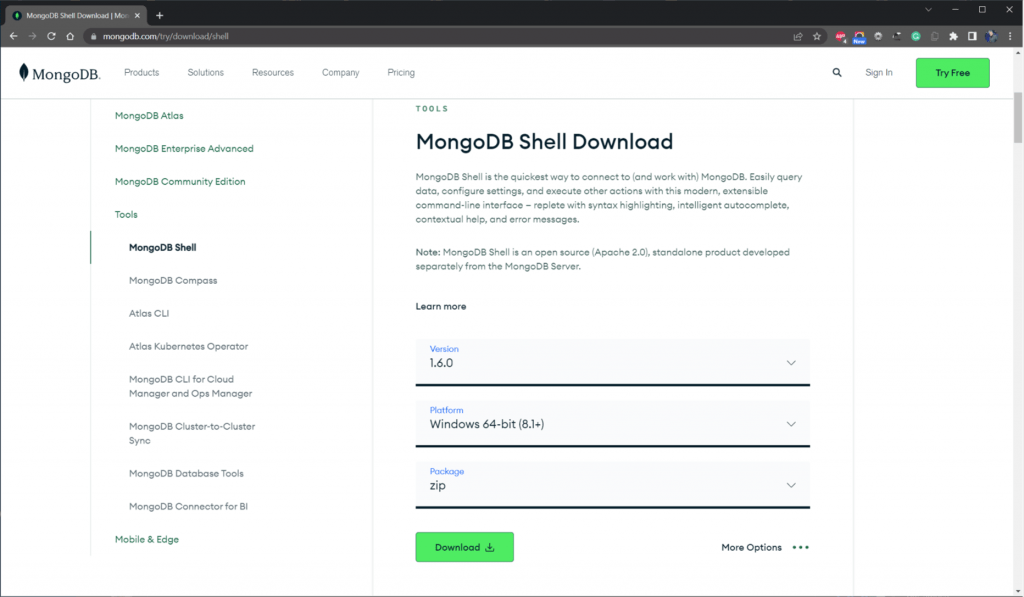Open the Company menu

[340, 73]
